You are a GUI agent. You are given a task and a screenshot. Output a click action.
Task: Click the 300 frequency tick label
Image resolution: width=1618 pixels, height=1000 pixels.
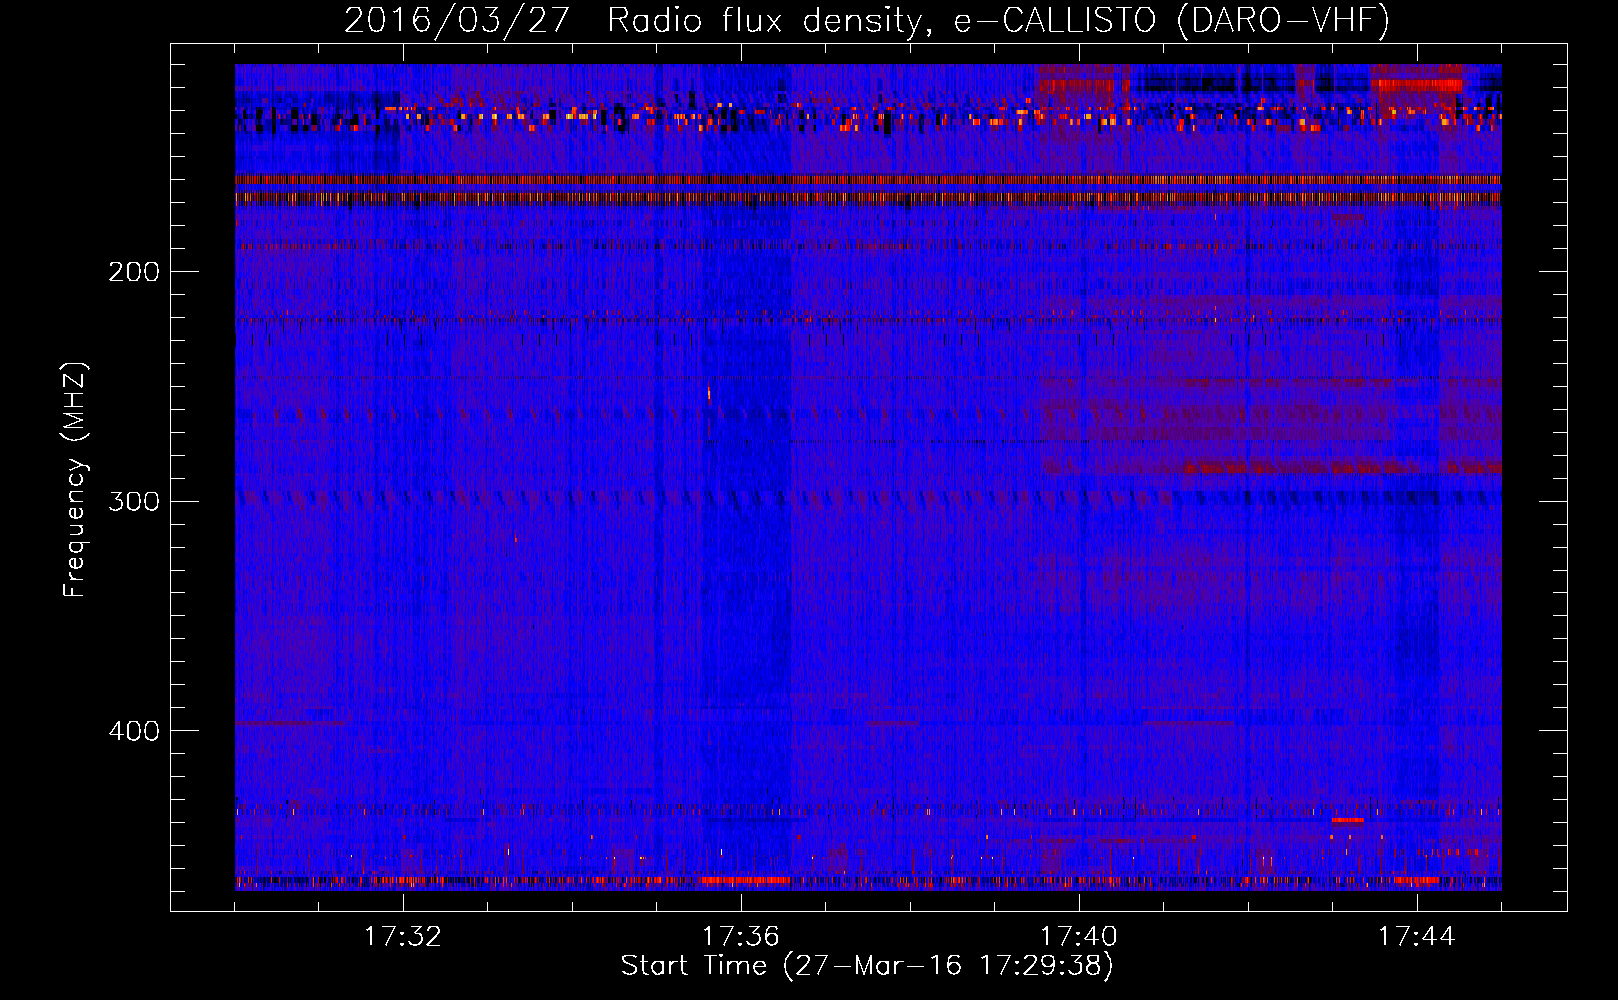[x=134, y=501]
